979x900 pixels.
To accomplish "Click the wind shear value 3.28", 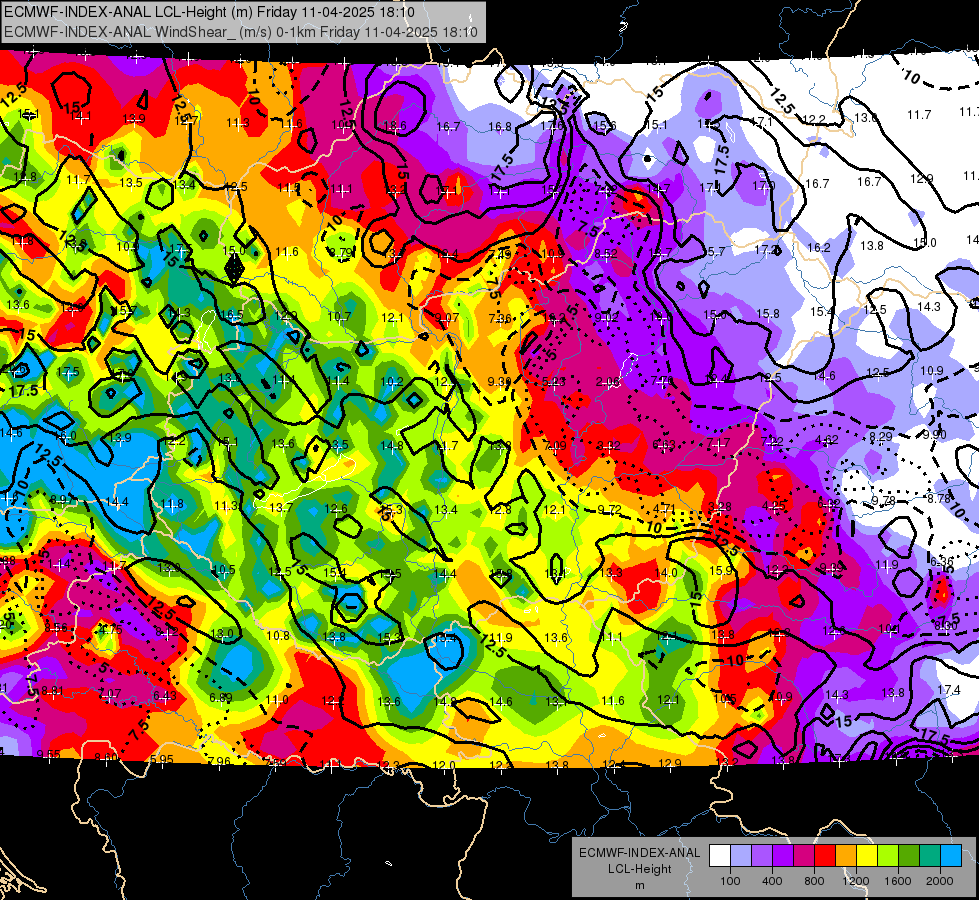I will [x=720, y=506].
